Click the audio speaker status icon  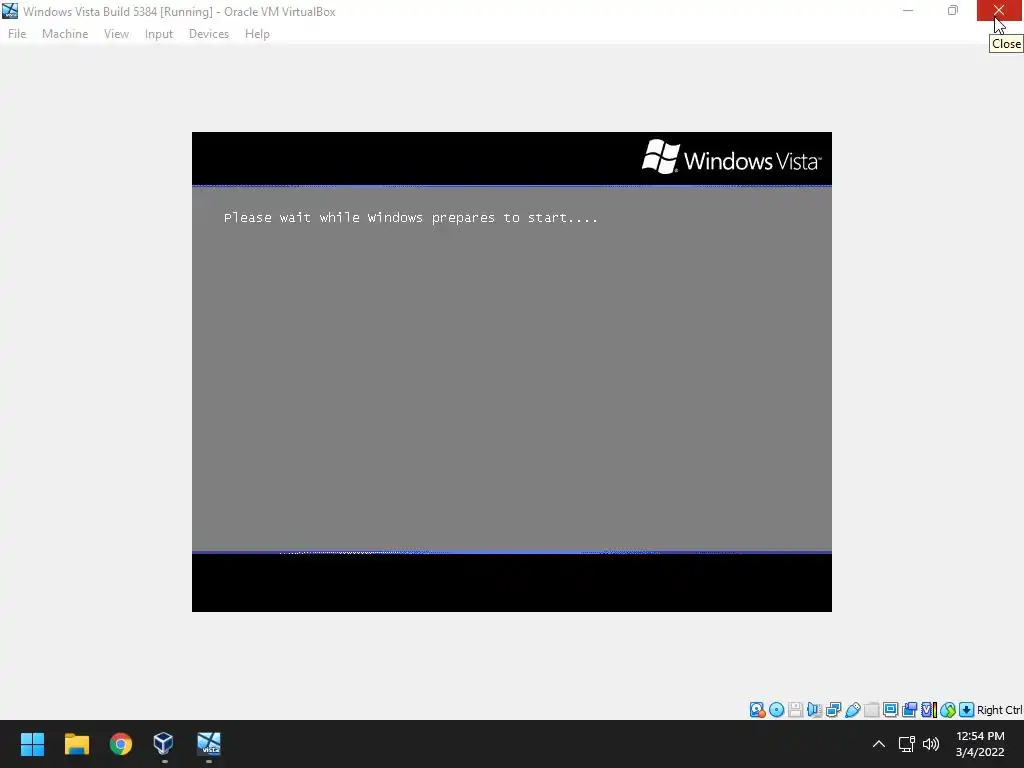[x=814, y=710]
